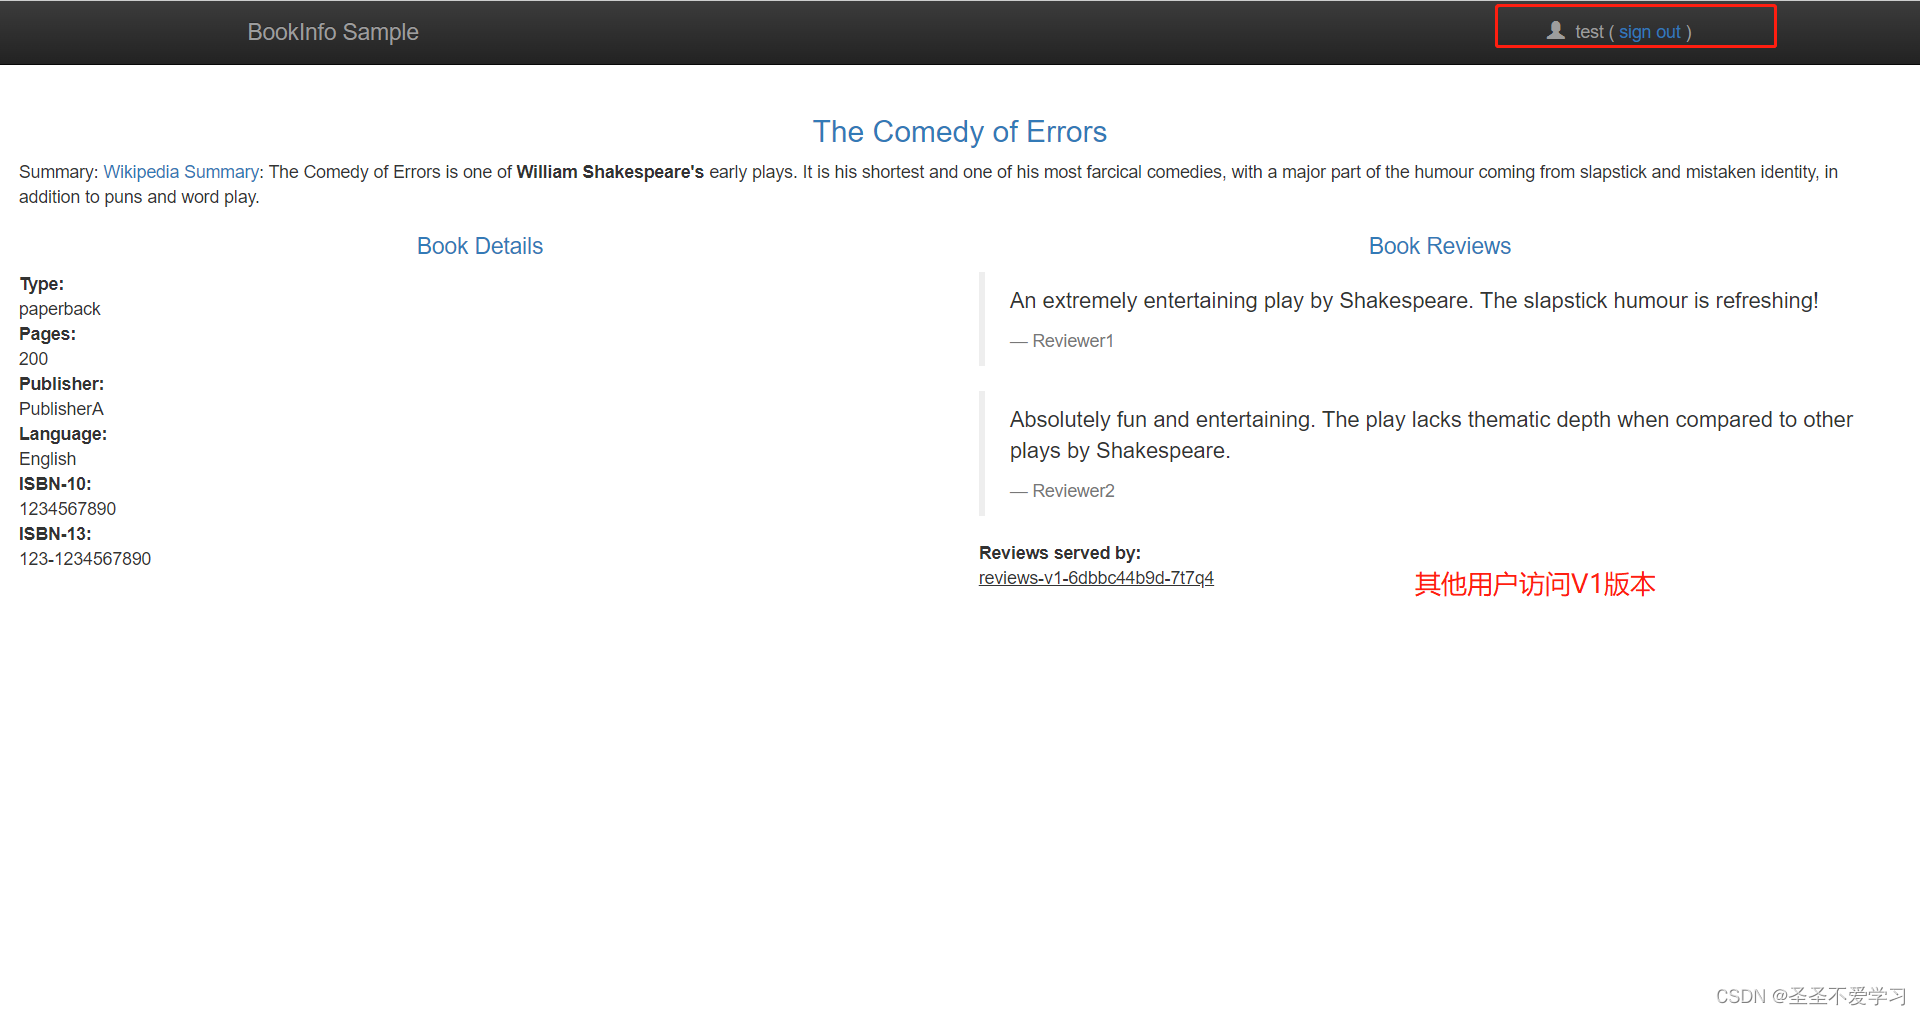Image resolution: width=1920 pixels, height=1015 pixels.
Task: Click the Pages: label
Action: coord(47,334)
